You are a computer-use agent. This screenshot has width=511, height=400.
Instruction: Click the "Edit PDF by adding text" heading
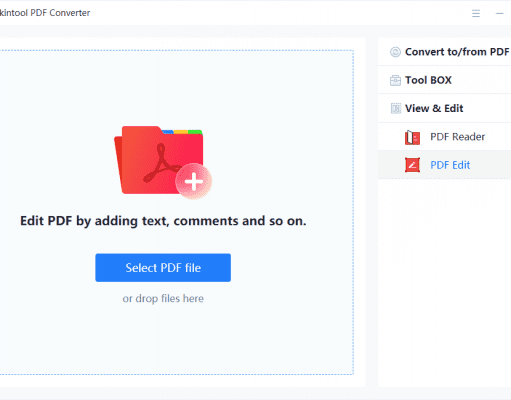point(163,221)
